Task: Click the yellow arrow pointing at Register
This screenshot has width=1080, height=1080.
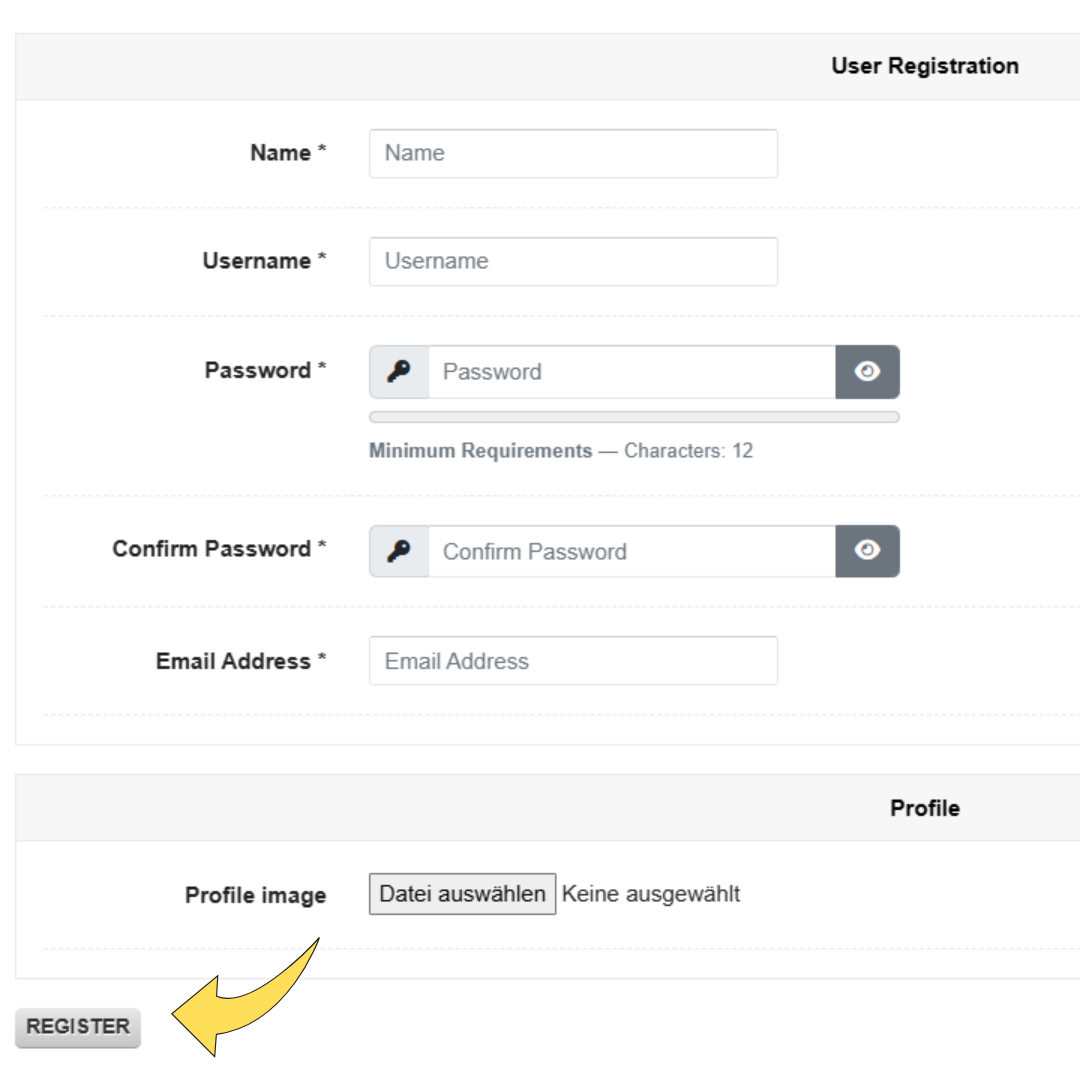Action: pyautogui.click(x=246, y=997)
